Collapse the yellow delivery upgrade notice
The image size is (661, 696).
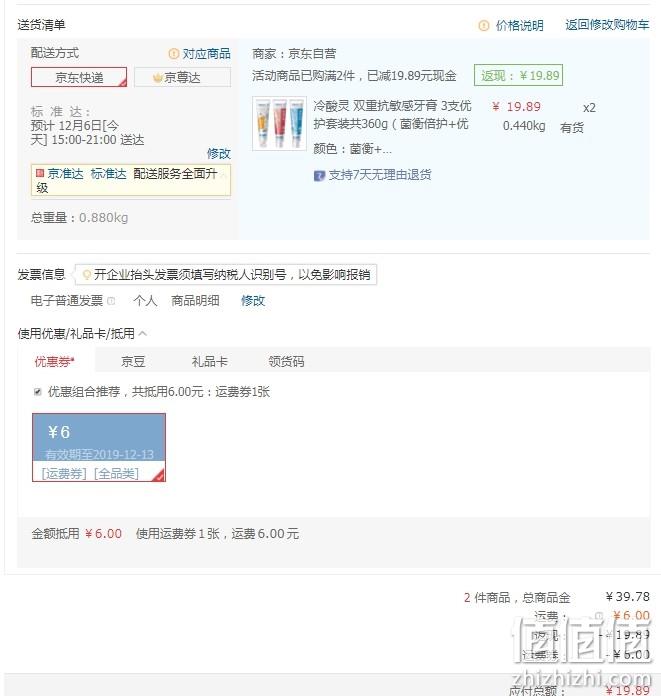coord(223,176)
